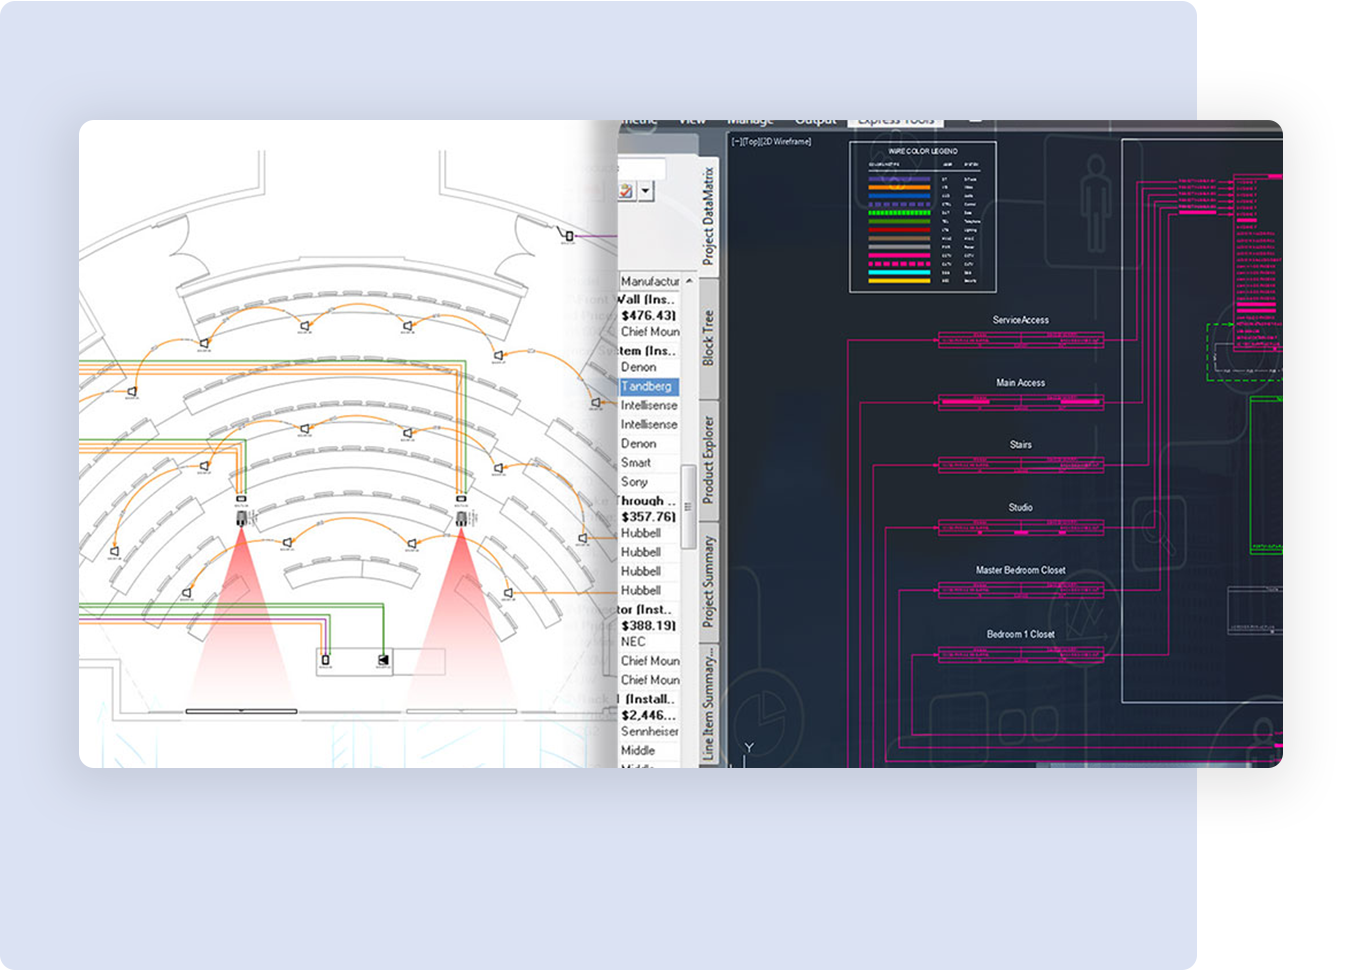Open the Product Explorer side tab
The width and height of the screenshot is (1348, 970).
(708, 459)
